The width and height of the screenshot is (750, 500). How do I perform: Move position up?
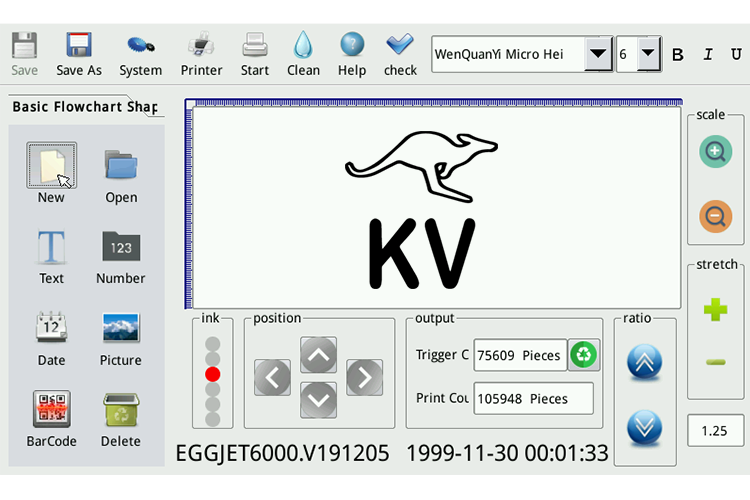[319, 355]
